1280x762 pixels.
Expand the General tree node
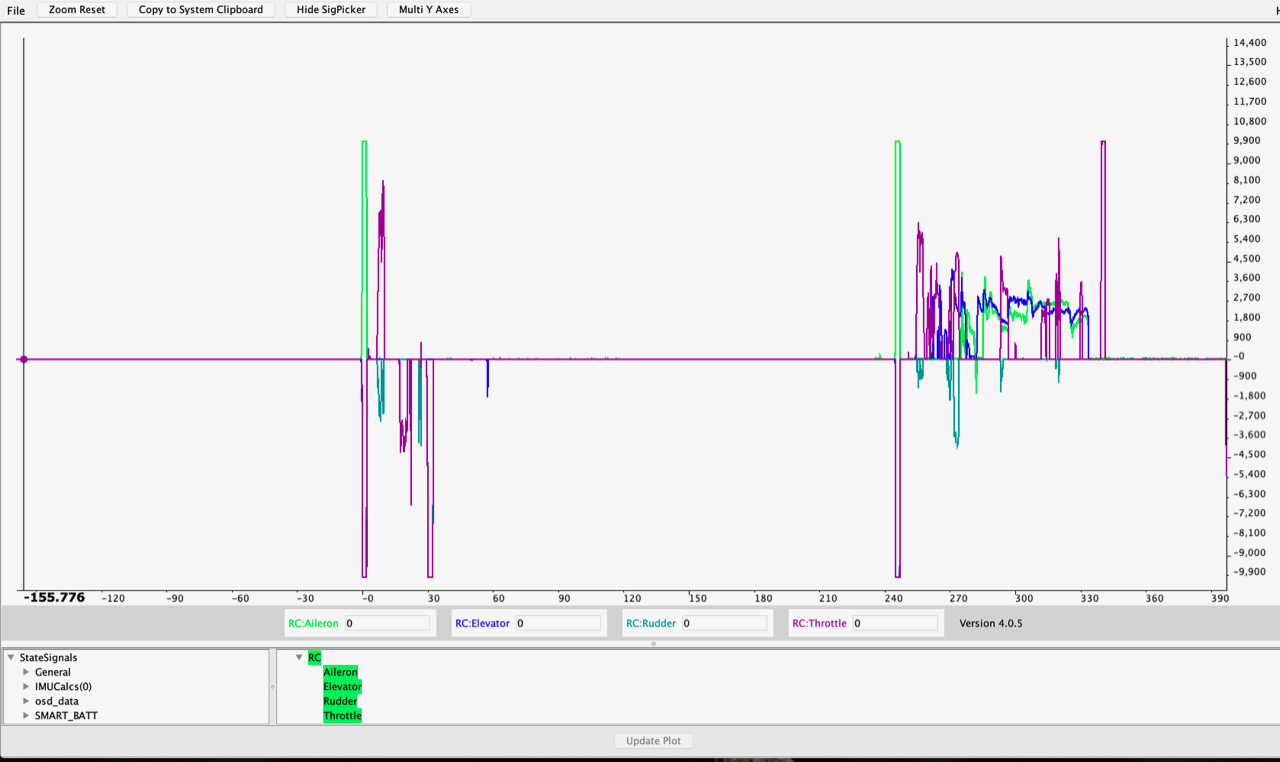[27, 672]
